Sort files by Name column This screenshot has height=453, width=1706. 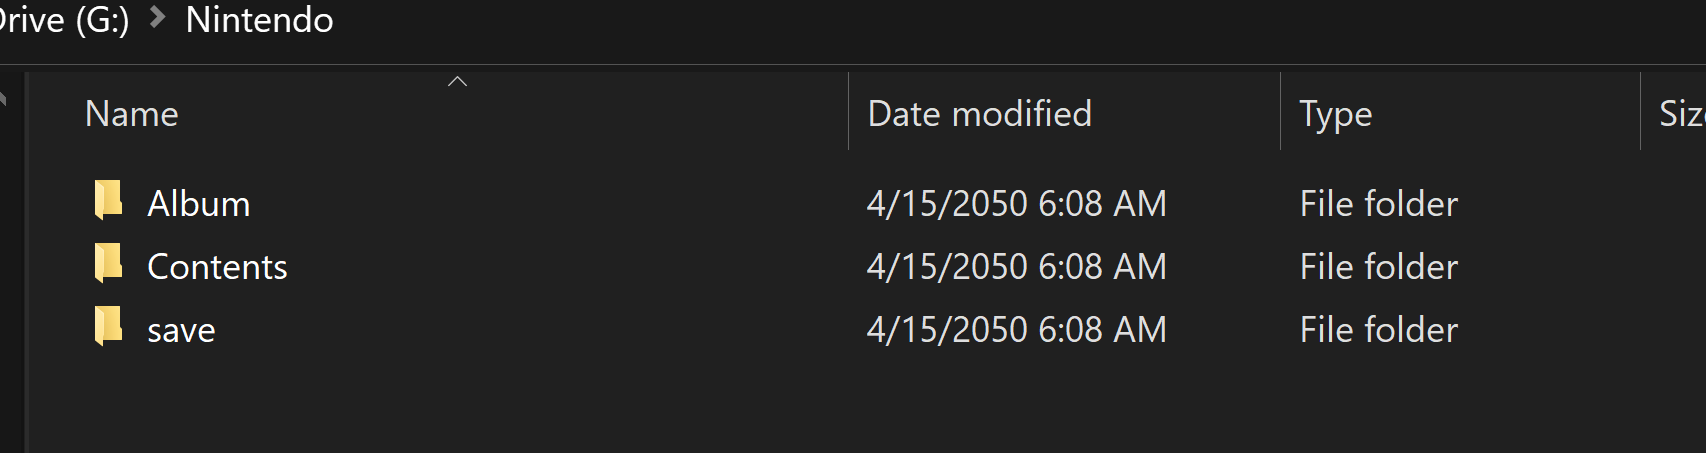click(x=131, y=114)
